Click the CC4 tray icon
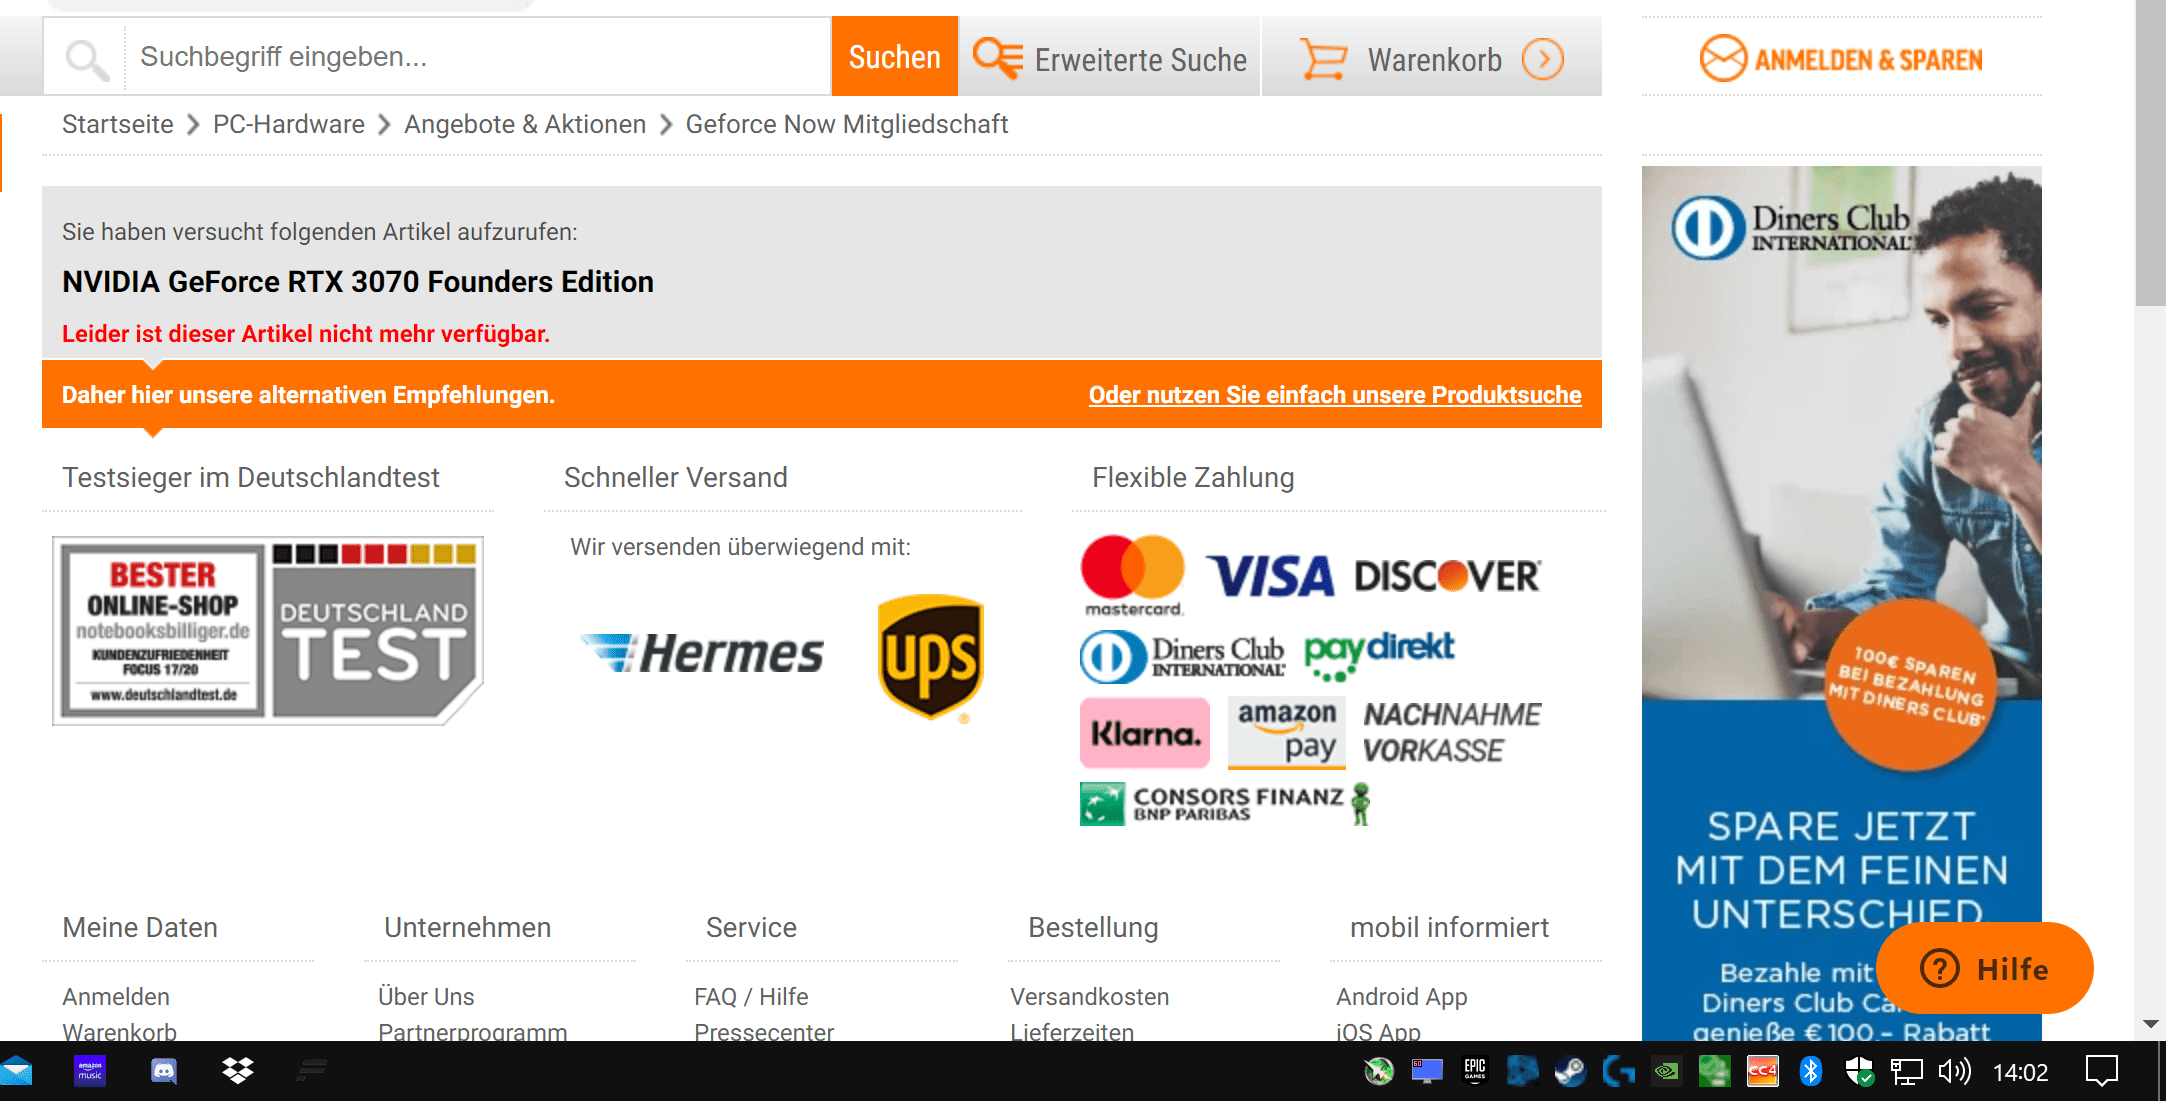2166x1101 pixels. pos(1763,1072)
